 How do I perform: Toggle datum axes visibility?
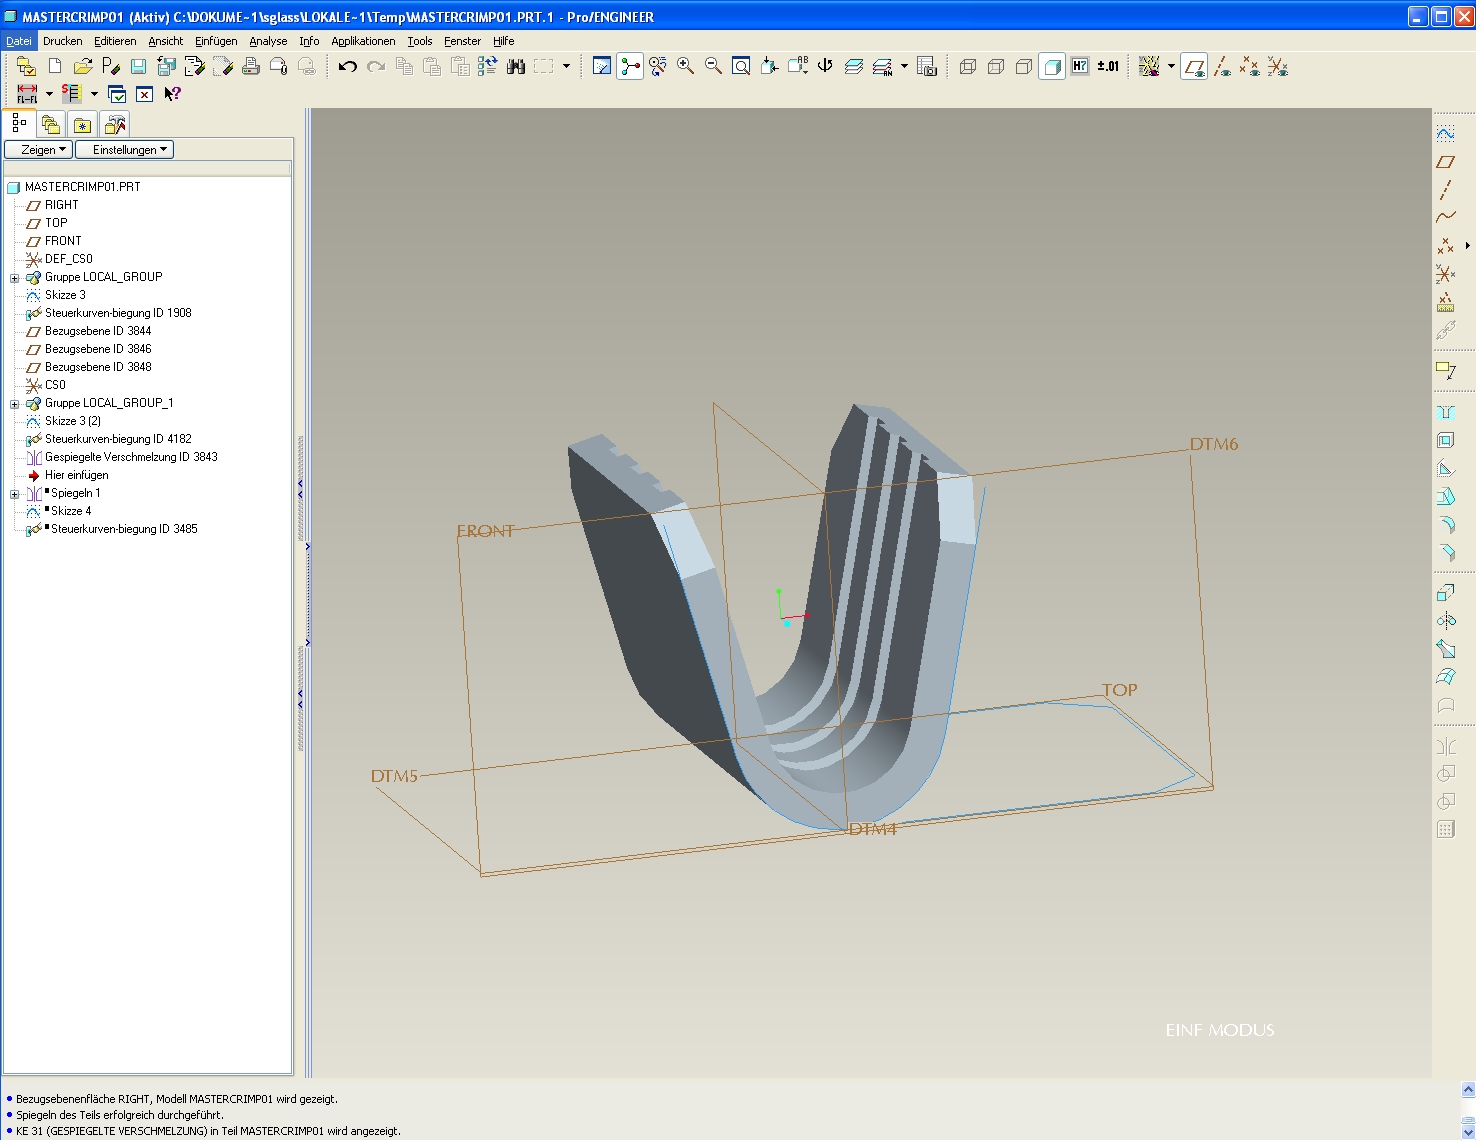click(1222, 66)
